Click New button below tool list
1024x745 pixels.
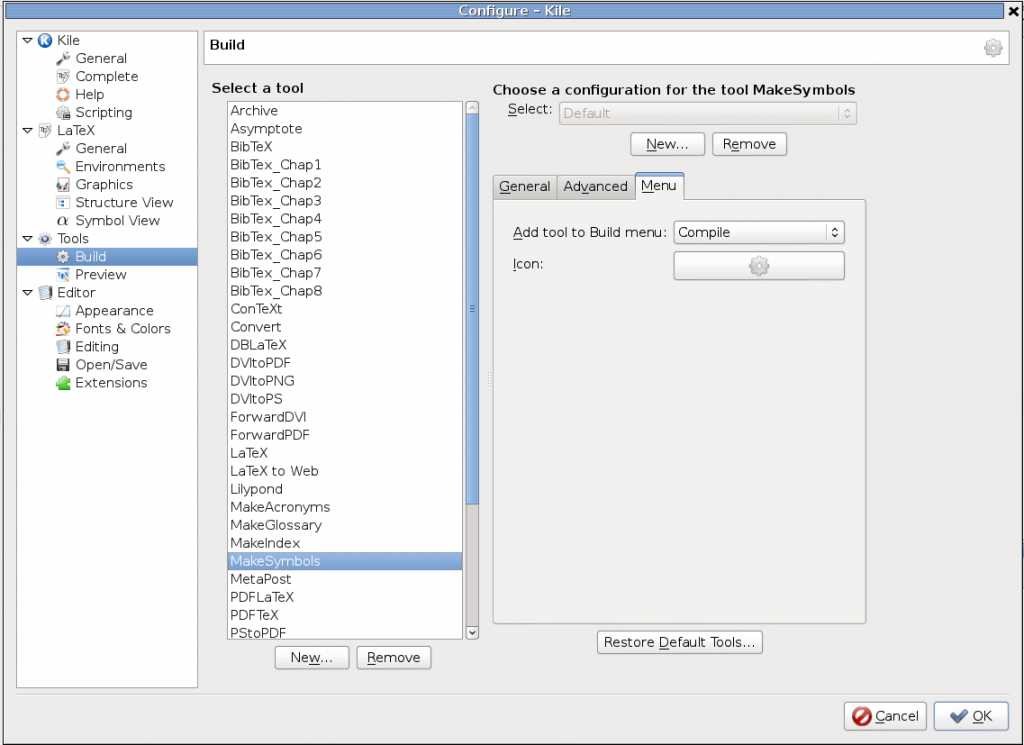pyautogui.click(x=312, y=658)
